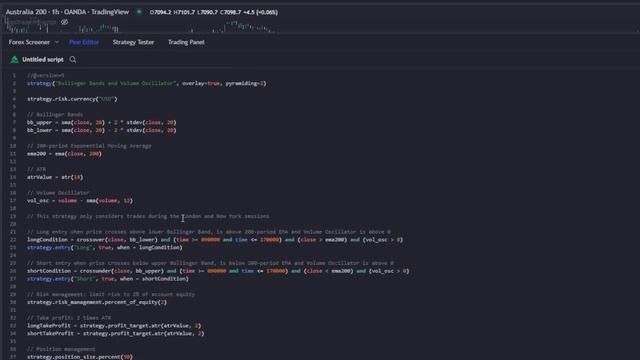Click the strategy.entry Short line
Image resolution: width=640 pixels, height=360 pixels.
point(108,279)
